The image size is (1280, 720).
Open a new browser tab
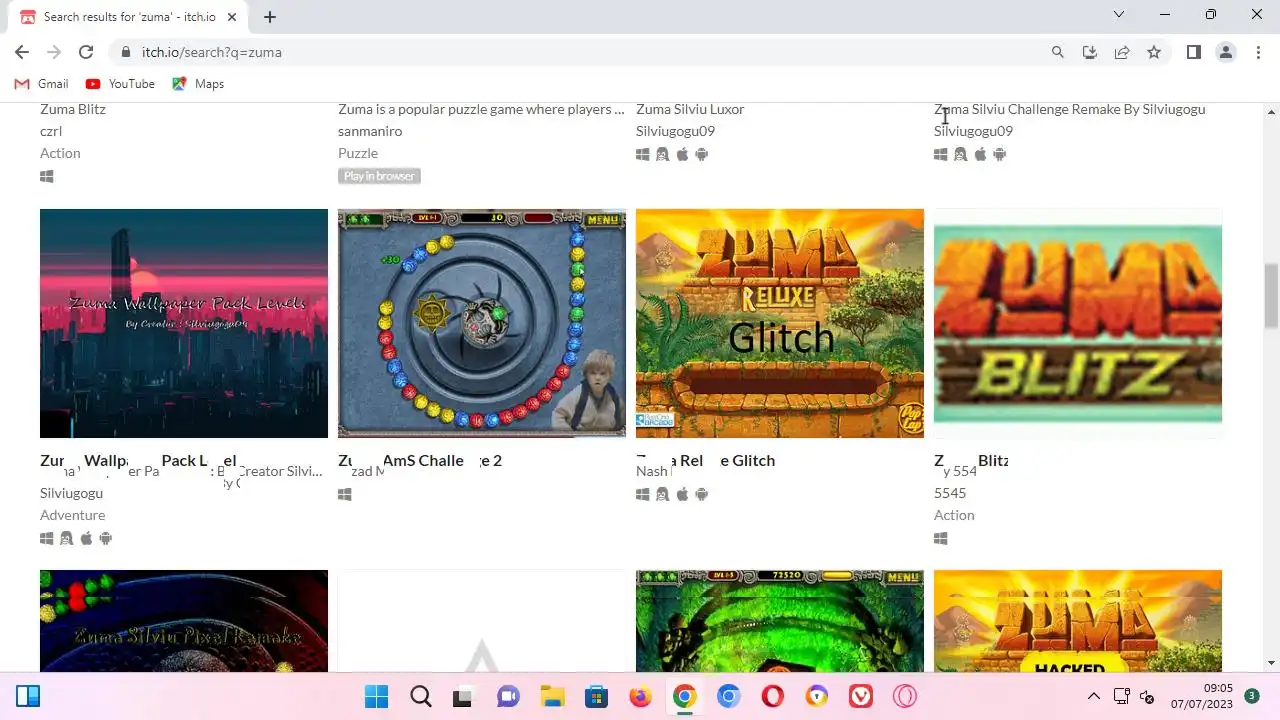click(x=270, y=17)
